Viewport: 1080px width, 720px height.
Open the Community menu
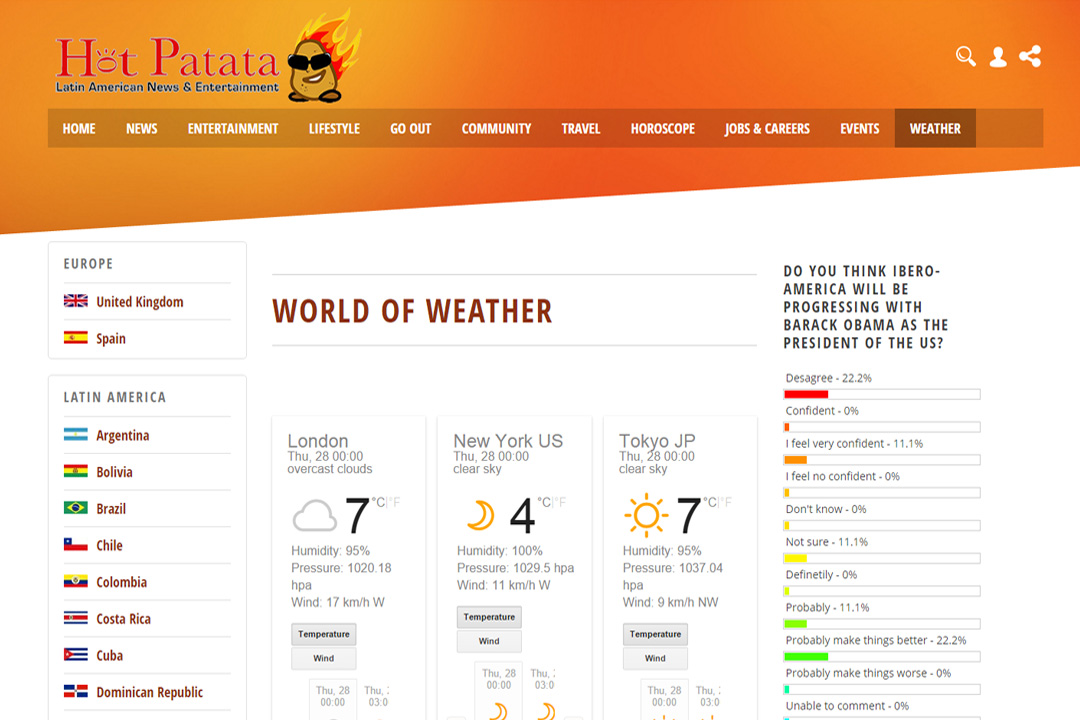pyautogui.click(x=497, y=129)
